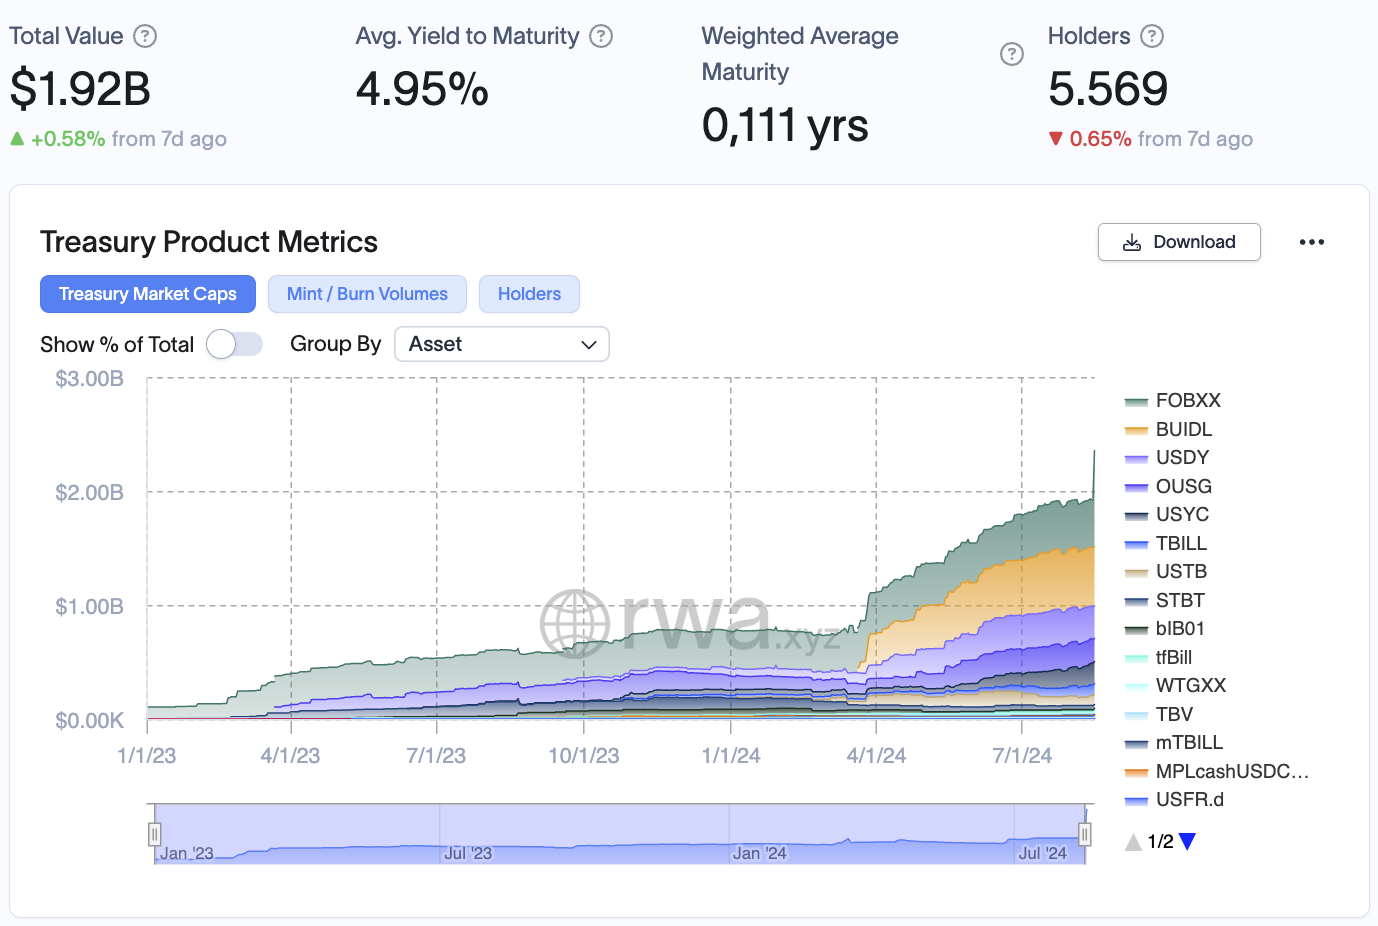
Task: Click the help icon next to Holders
Action: coord(1152,36)
